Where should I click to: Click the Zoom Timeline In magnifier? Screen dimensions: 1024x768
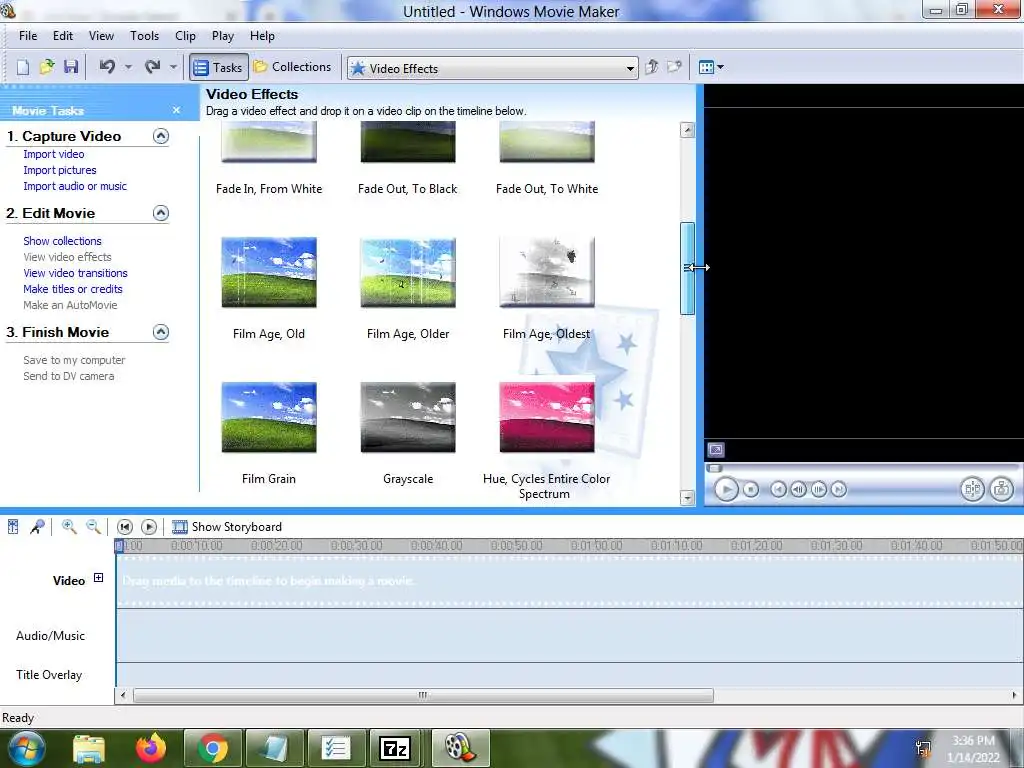coord(69,526)
